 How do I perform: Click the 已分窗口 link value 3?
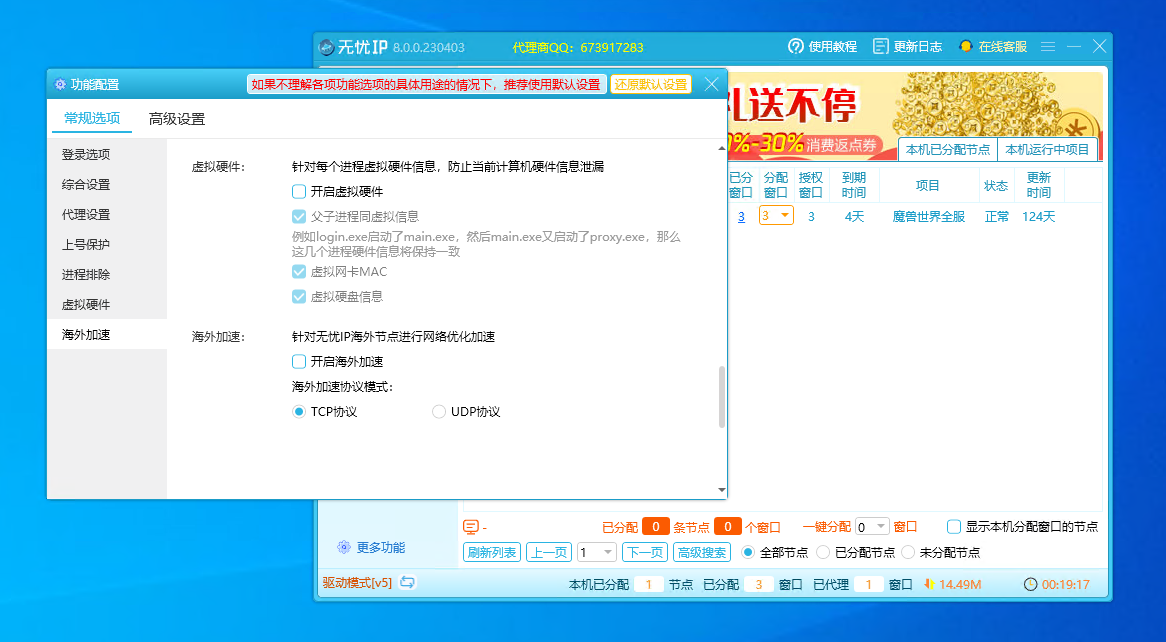[x=741, y=216]
